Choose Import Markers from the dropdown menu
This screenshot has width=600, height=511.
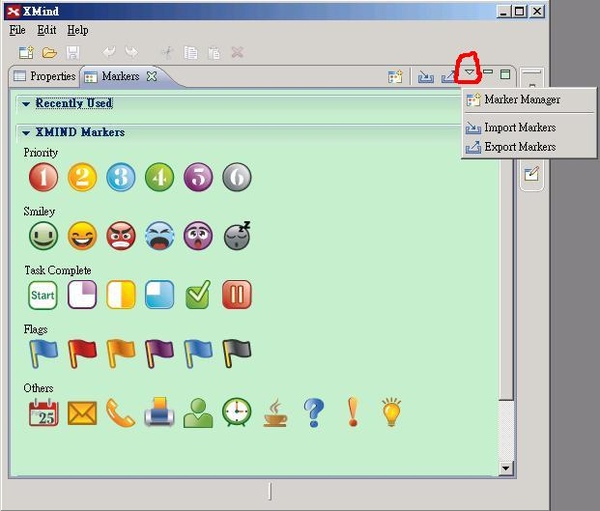pos(529,127)
